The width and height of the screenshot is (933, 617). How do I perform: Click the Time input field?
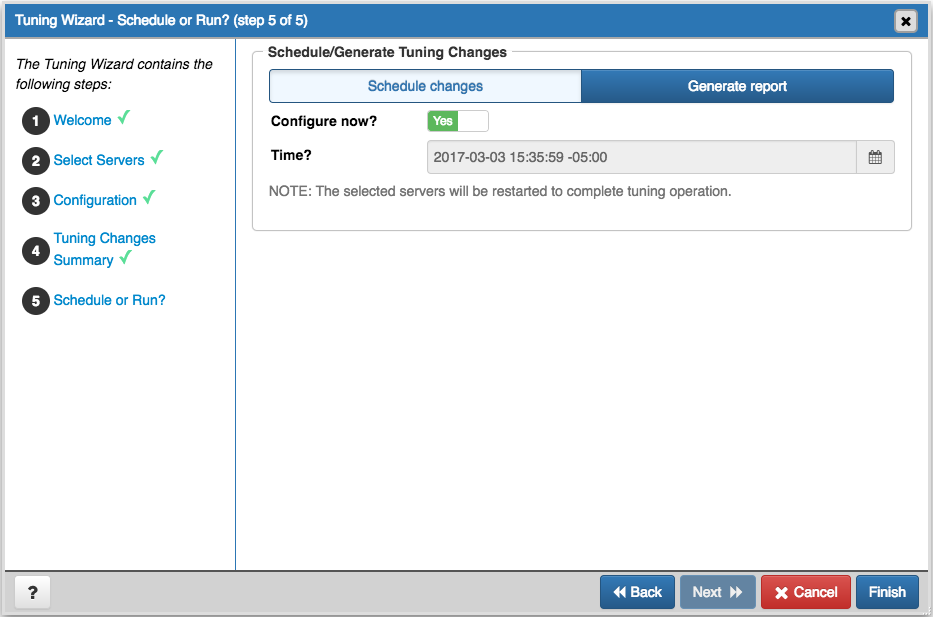pyautogui.click(x=642, y=157)
